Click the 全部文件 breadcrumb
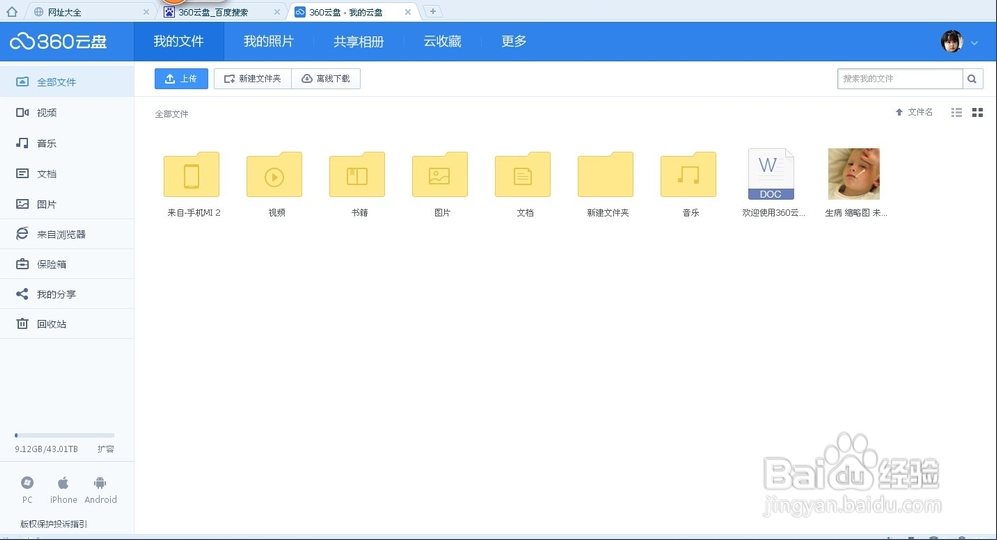 point(172,114)
